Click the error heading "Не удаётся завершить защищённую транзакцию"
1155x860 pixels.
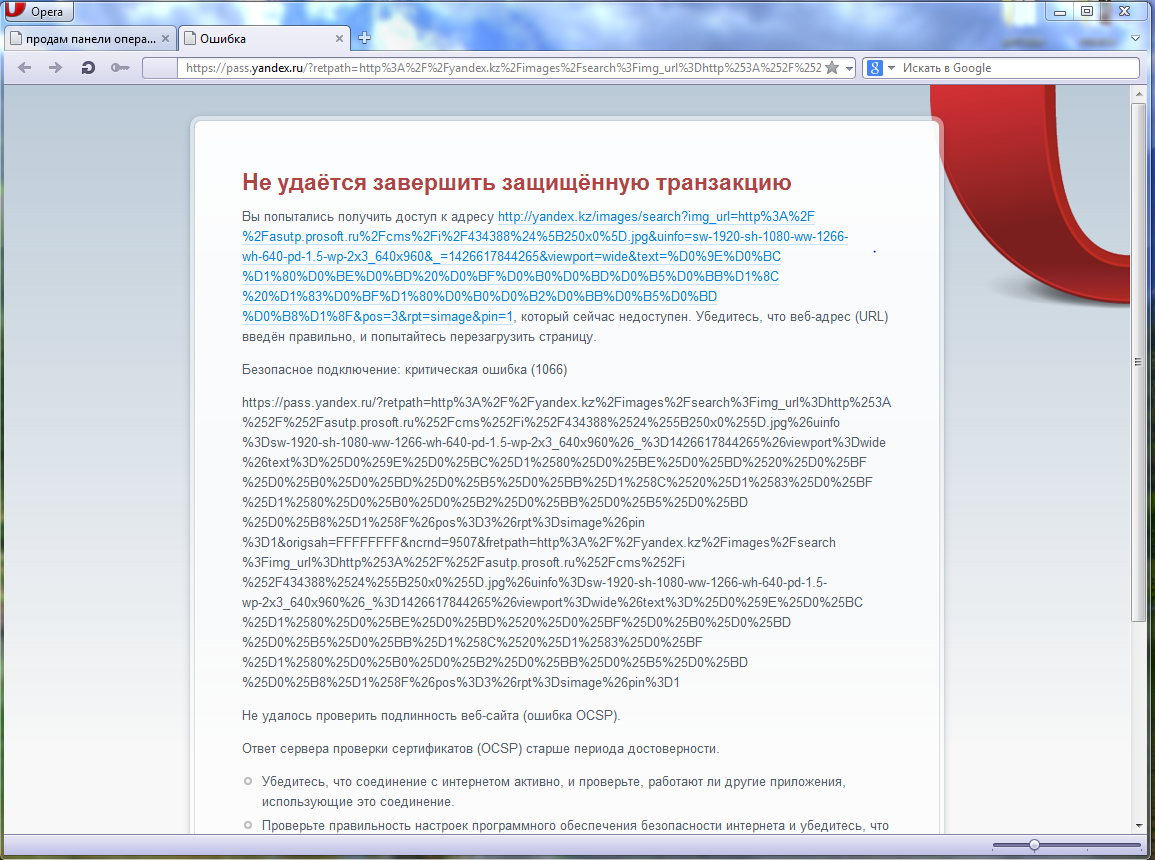[516, 182]
